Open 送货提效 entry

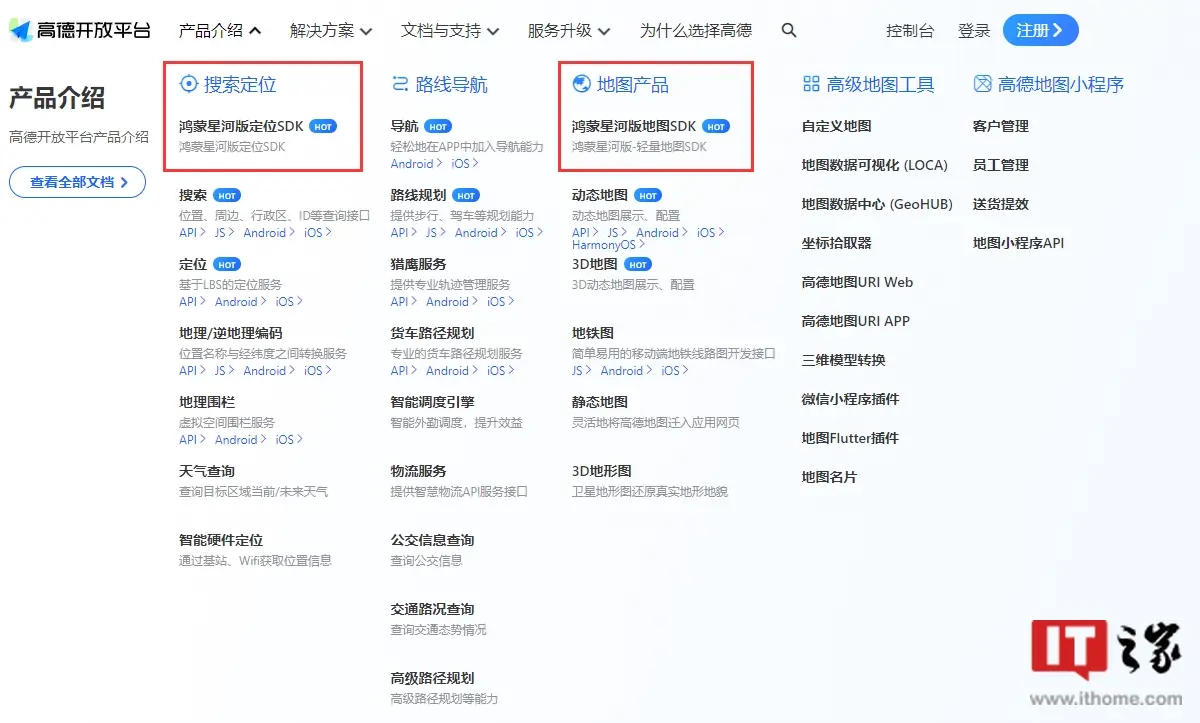tap(1001, 204)
